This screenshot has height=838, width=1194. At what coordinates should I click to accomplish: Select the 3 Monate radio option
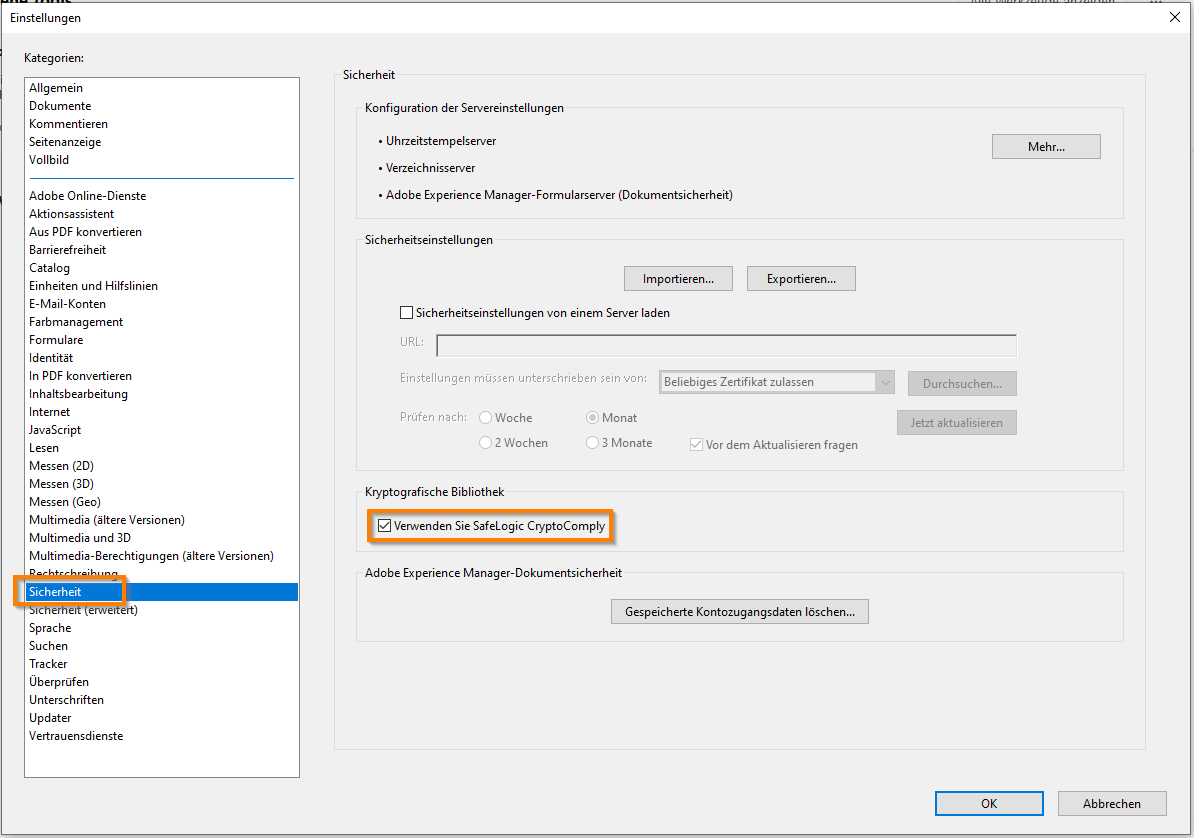(x=592, y=443)
